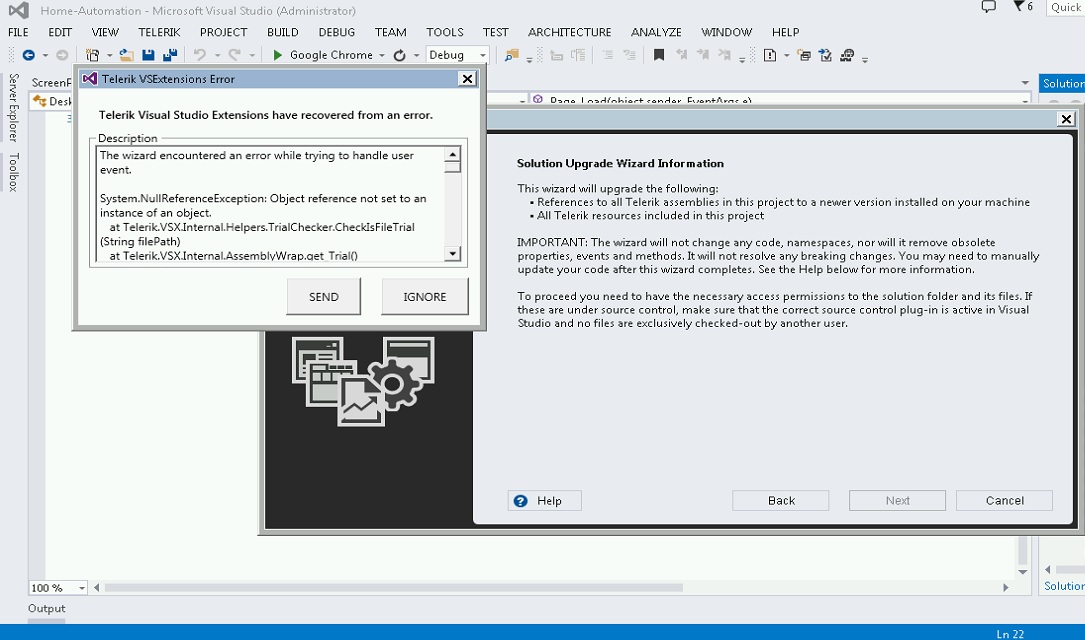The width and height of the screenshot is (1085, 640).
Task: Click the editor horizontal scrollbar thumb
Action: coord(393,587)
